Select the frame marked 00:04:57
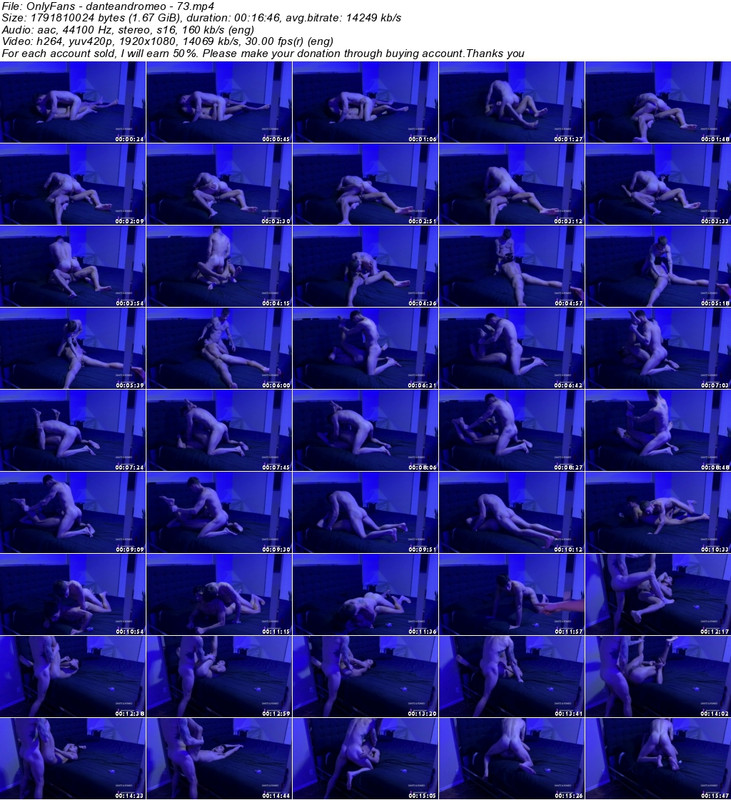The height and width of the screenshot is (800, 731). click(511, 266)
